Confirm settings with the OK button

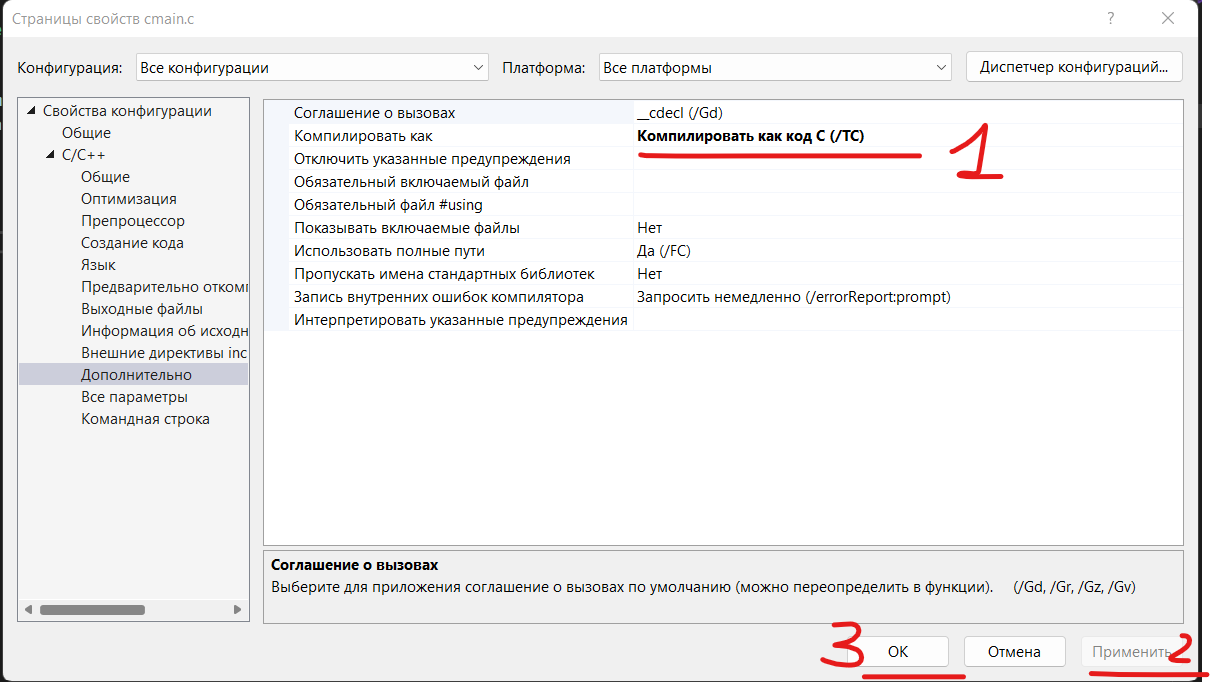[898, 651]
